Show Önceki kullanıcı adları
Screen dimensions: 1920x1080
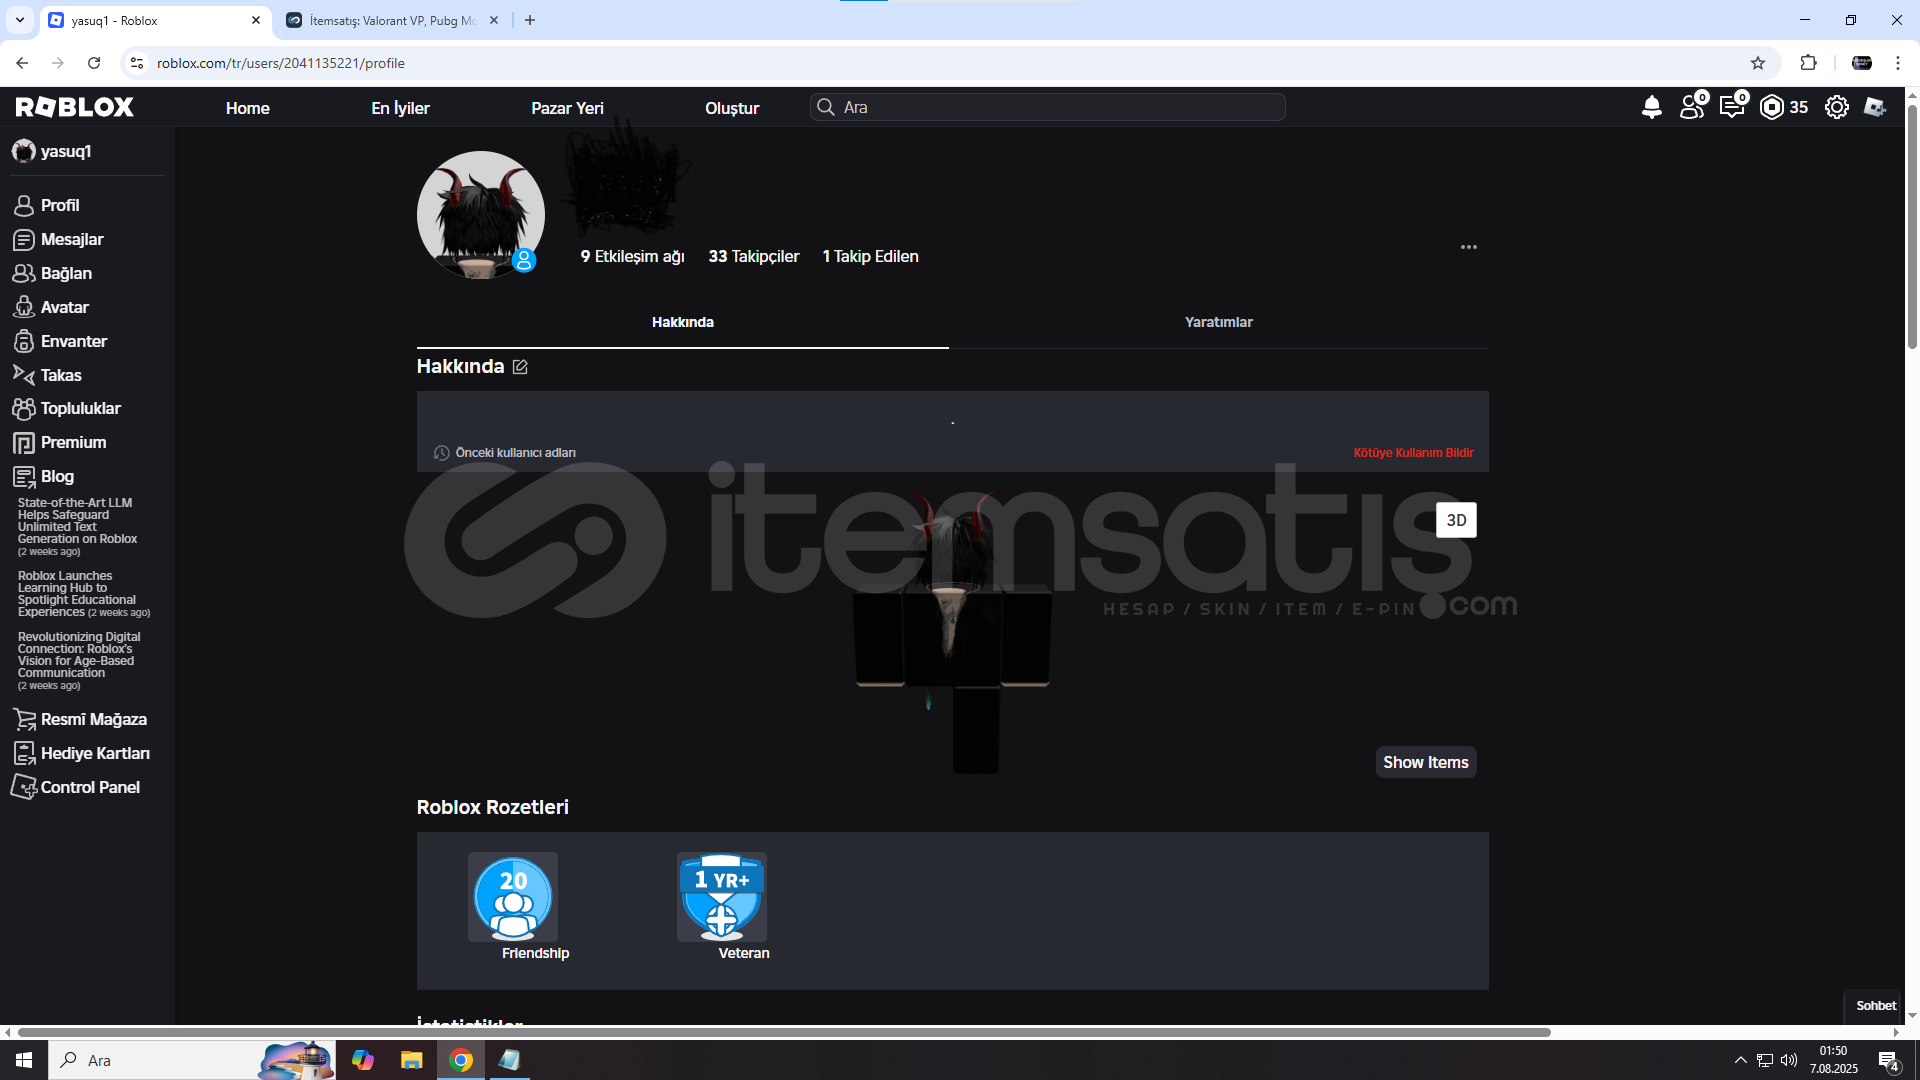[505, 453]
